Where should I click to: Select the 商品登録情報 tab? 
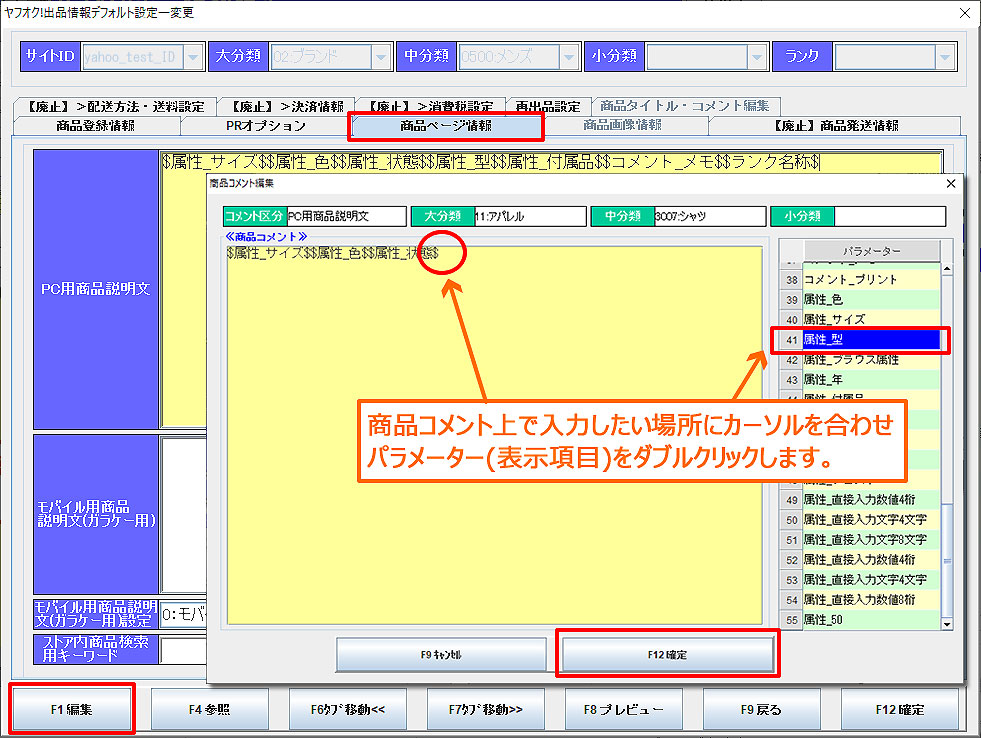pyautogui.click(x=96, y=126)
